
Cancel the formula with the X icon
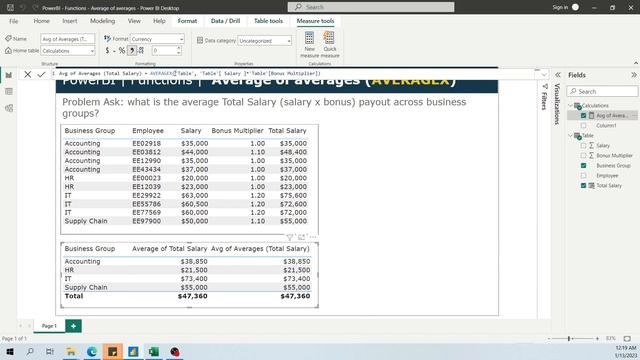click(27, 74)
